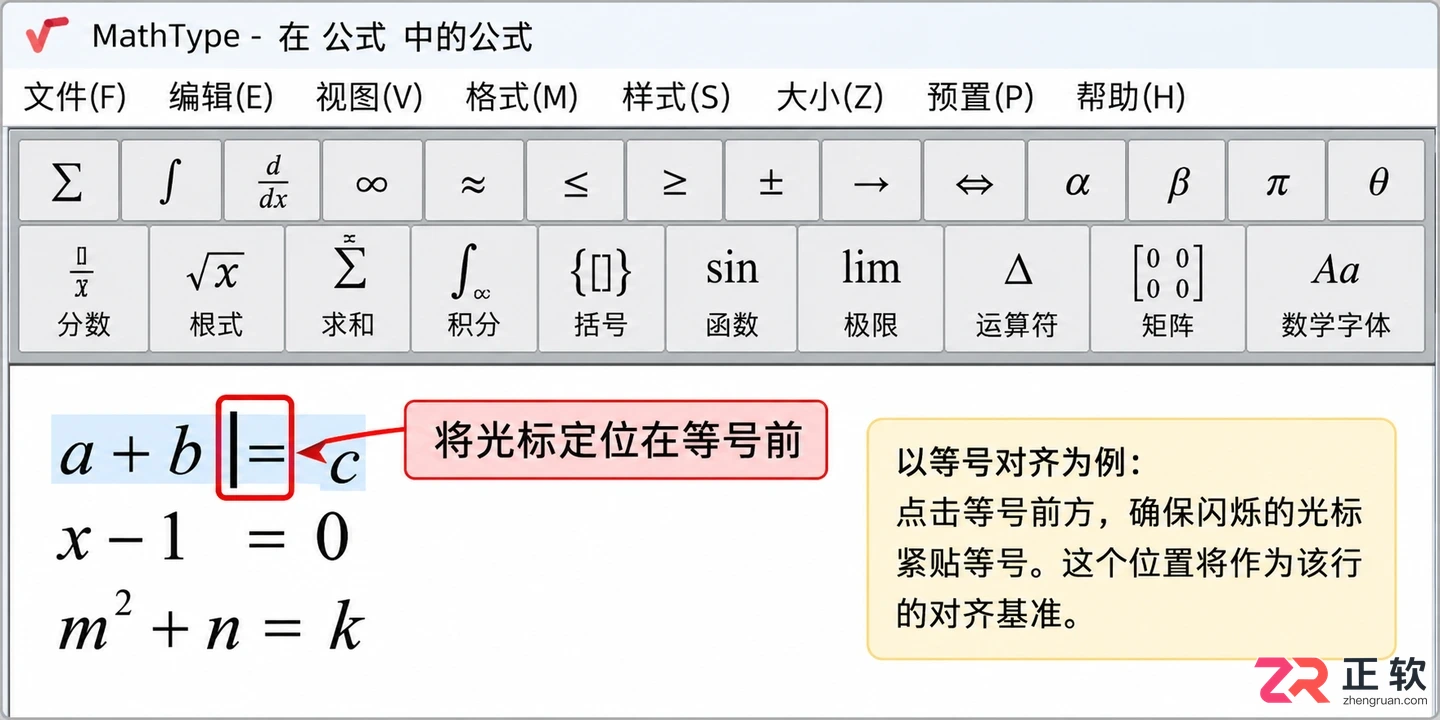
Task: Insert the Greek letter beta
Action: click(1177, 181)
